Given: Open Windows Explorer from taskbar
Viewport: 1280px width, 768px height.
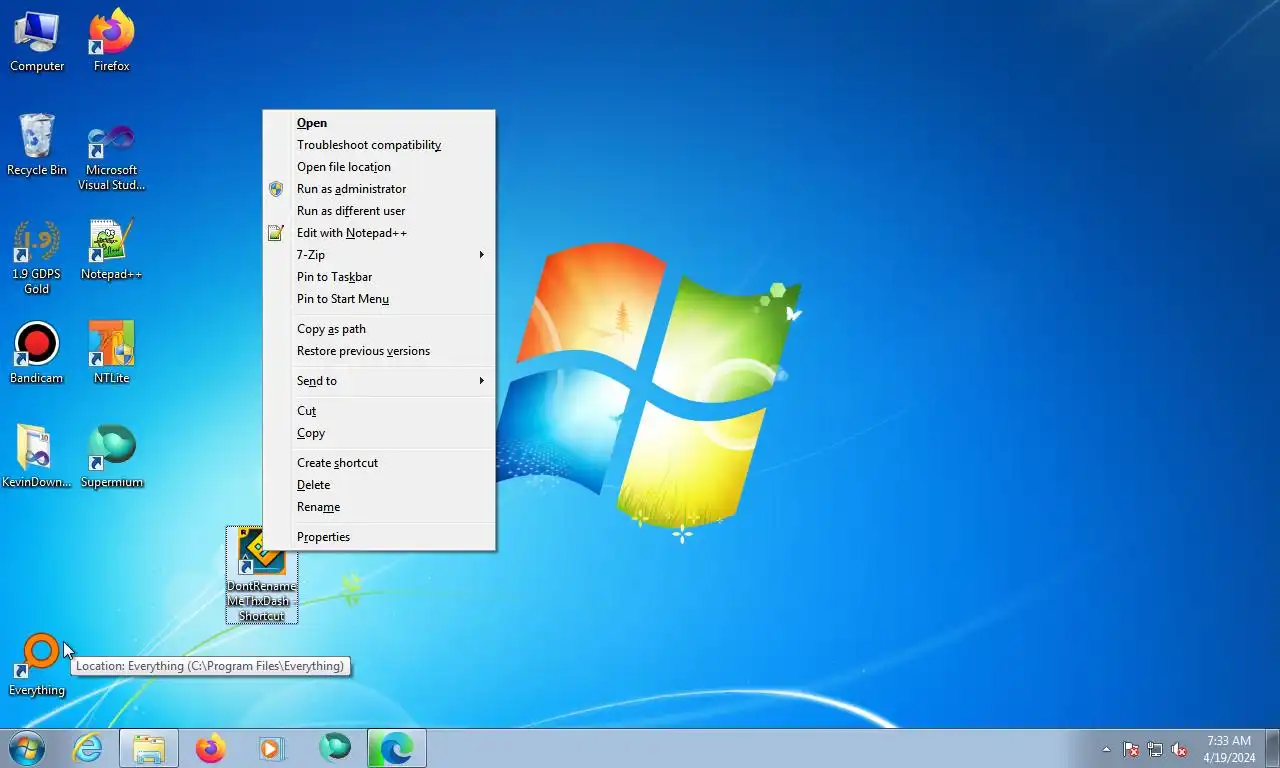Looking at the screenshot, I should tap(149, 748).
